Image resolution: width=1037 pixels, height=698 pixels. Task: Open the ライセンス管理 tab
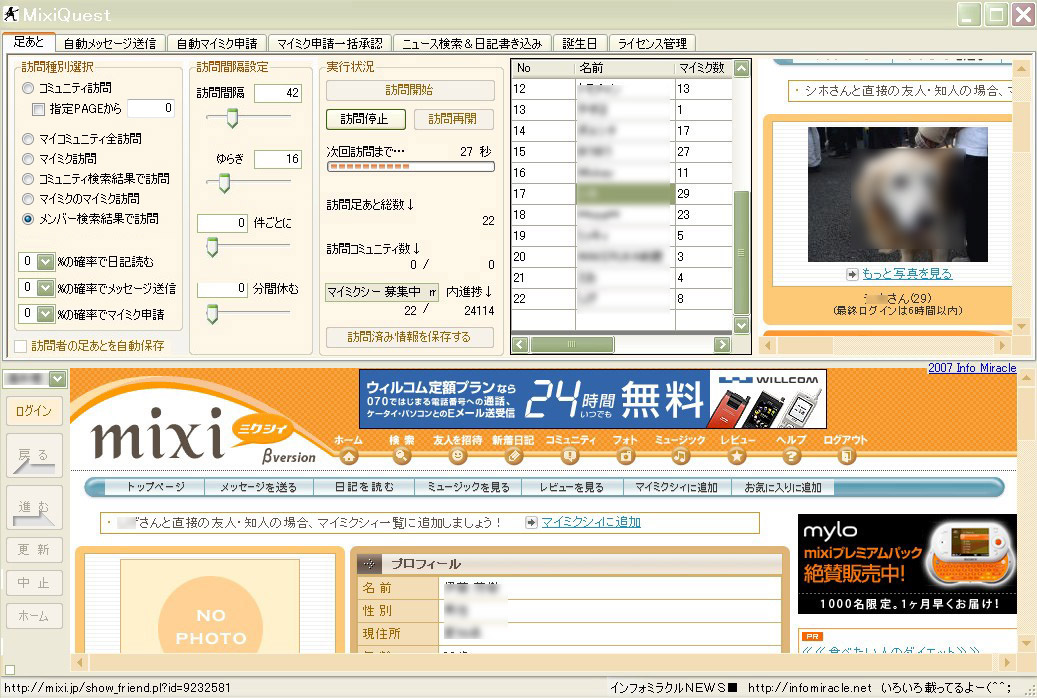pyautogui.click(x=652, y=44)
